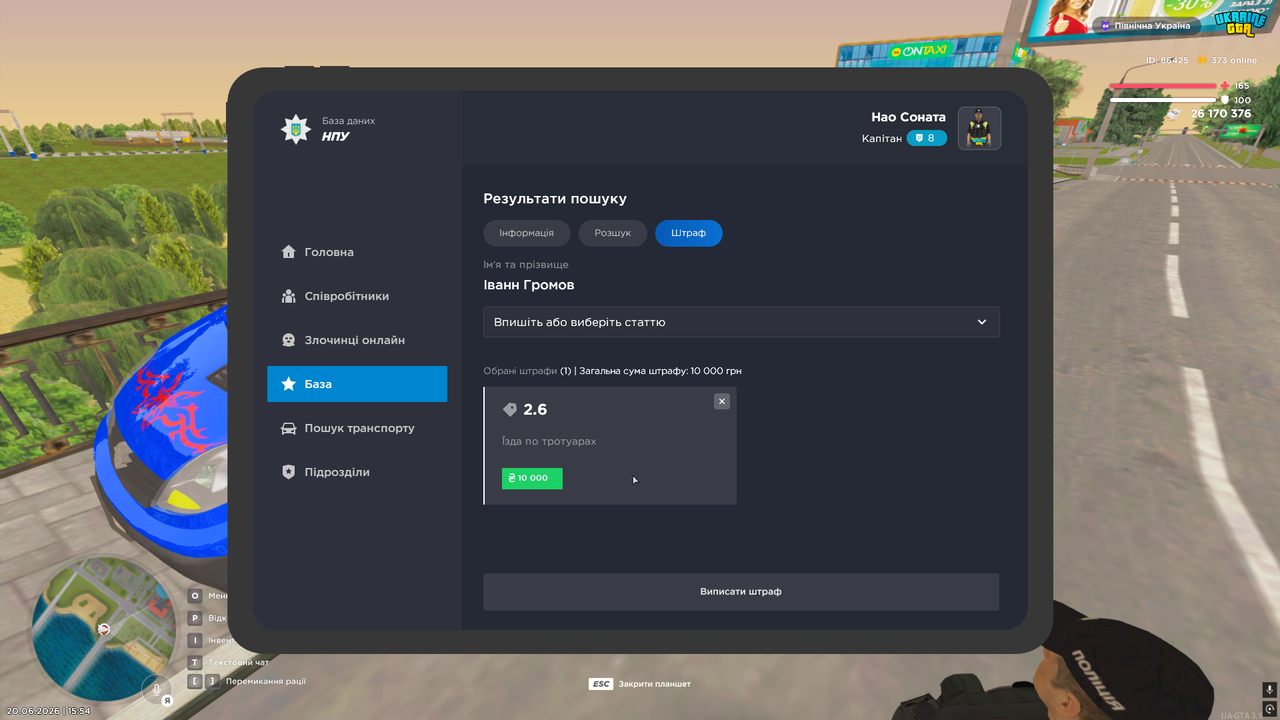Viewport: 1280px width, 720px height.
Task: Open the Співробітники staff section
Action: 357,296
